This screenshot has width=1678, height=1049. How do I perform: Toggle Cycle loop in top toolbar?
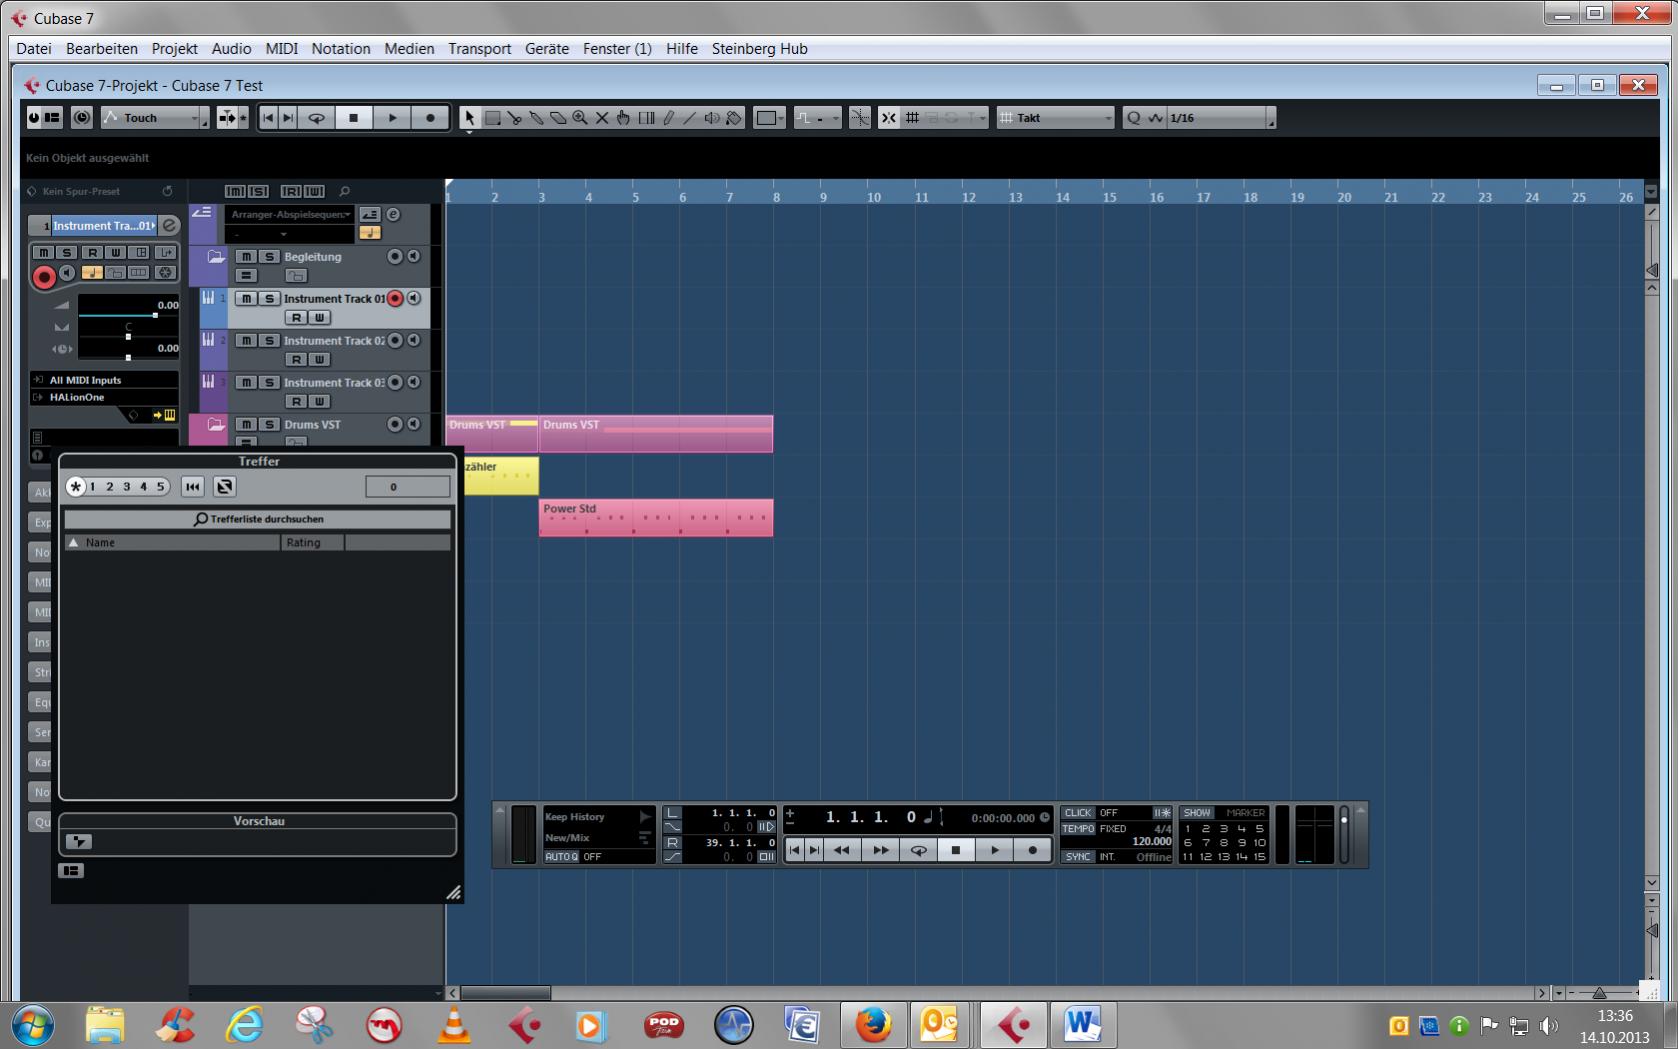pyautogui.click(x=316, y=118)
